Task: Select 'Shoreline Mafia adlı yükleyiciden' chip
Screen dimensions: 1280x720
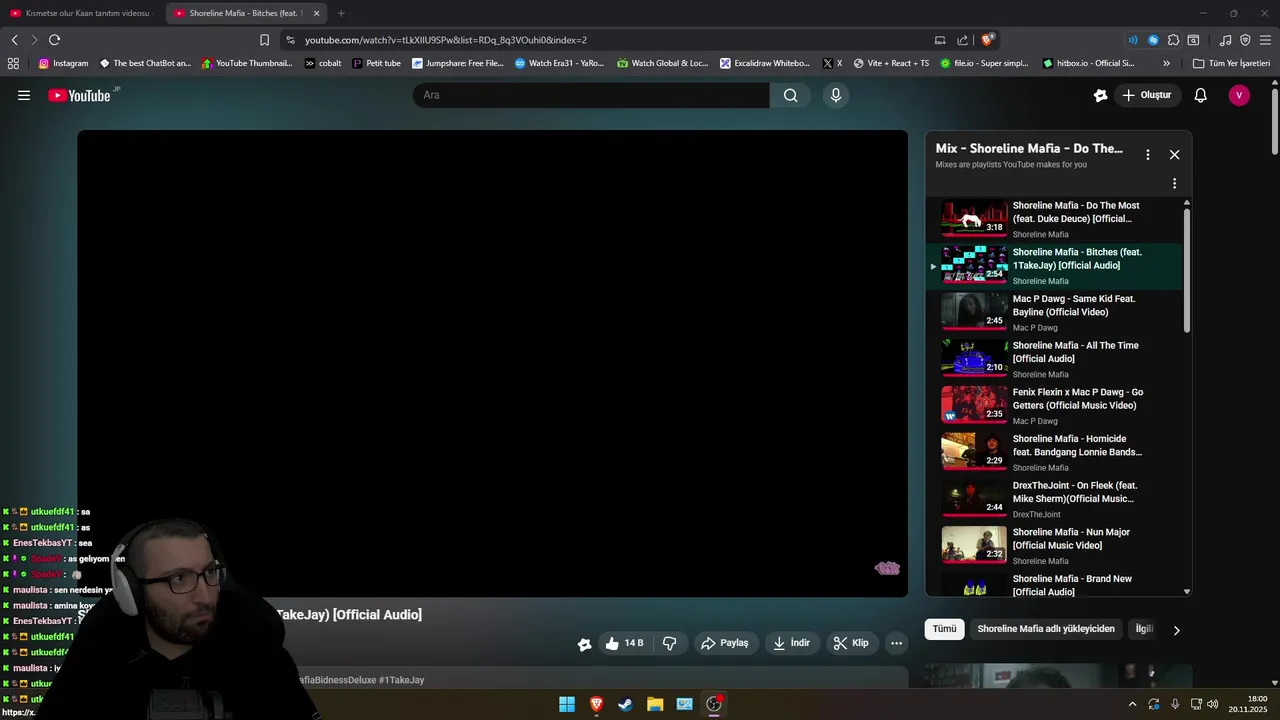Action: [x=1046, y=629]
